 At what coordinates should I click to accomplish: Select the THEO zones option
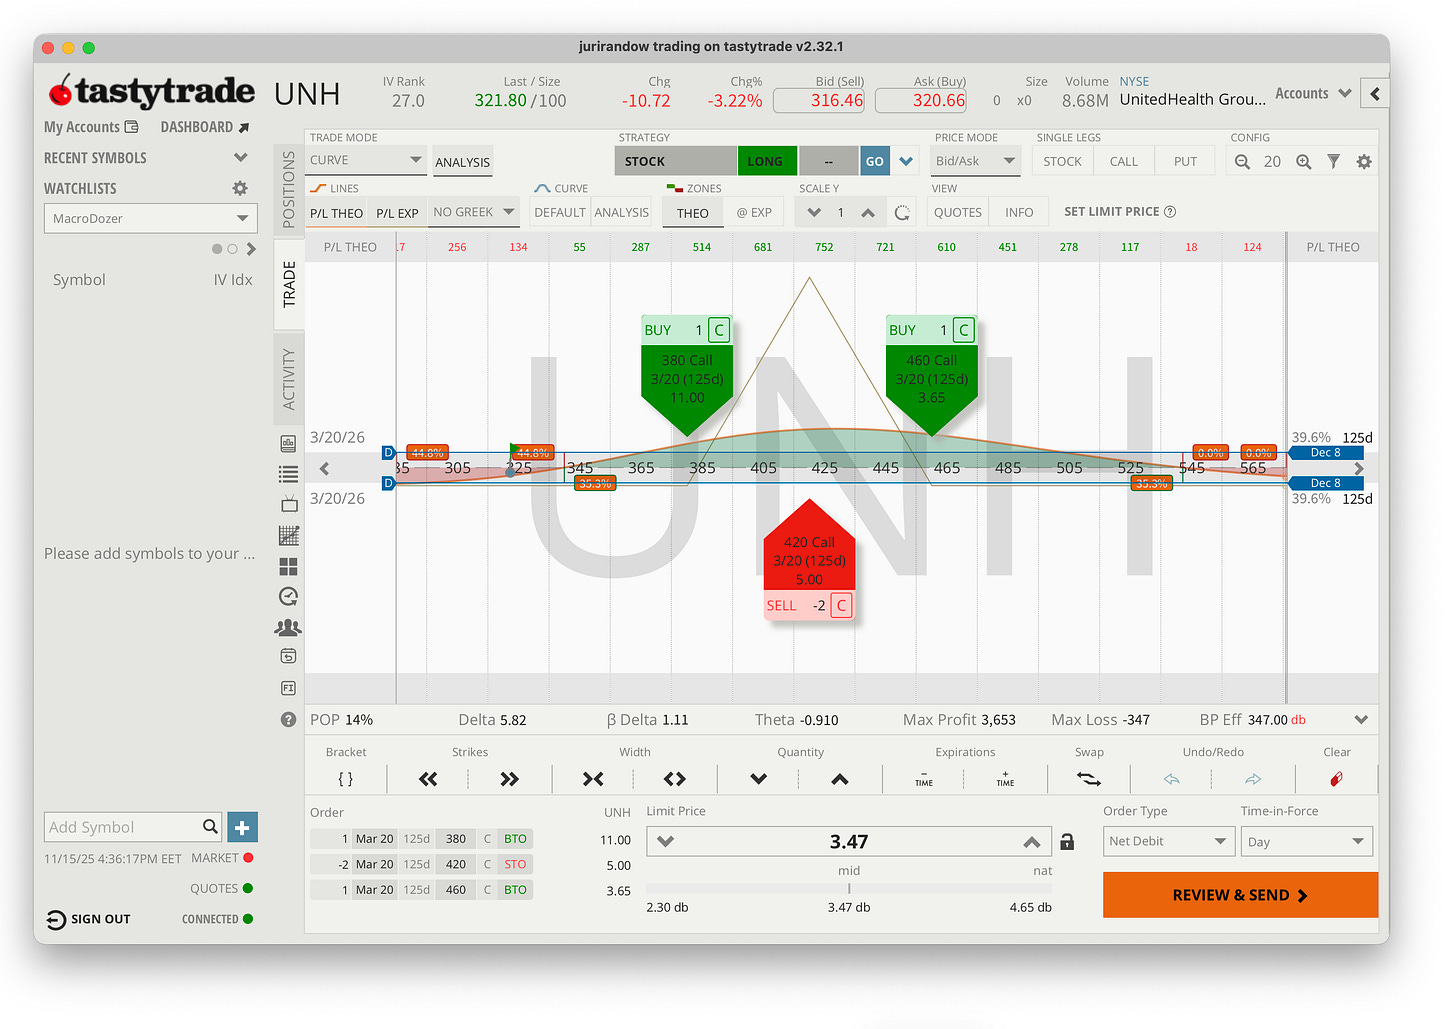[692, 213]
